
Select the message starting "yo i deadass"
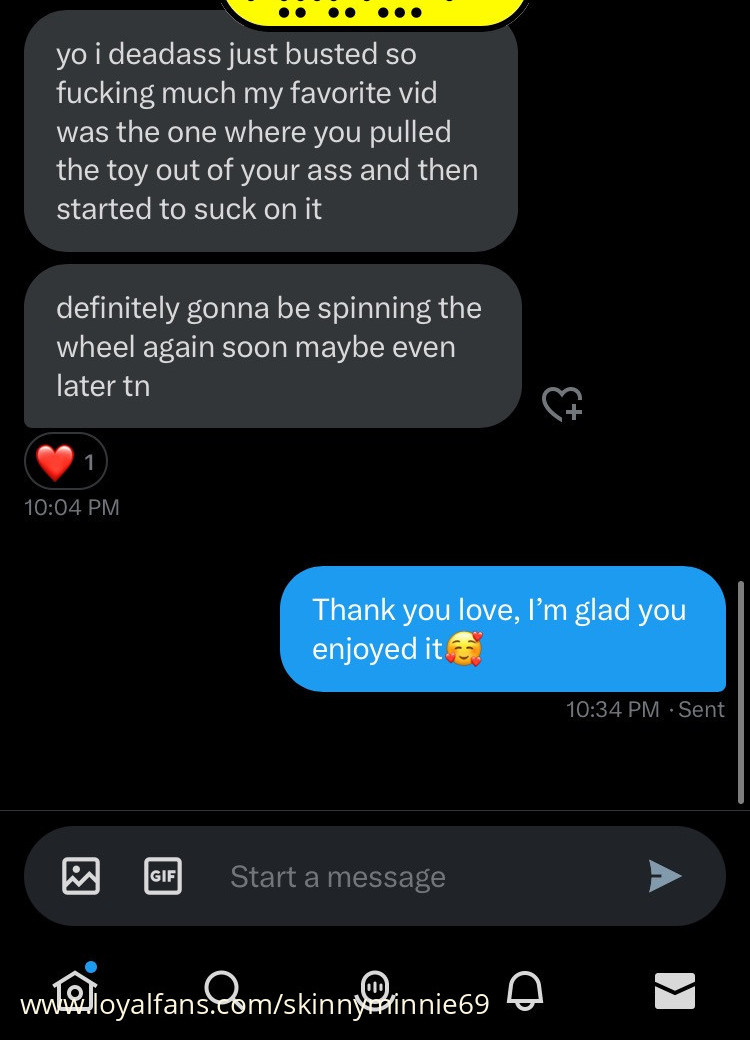pos(270,131)
